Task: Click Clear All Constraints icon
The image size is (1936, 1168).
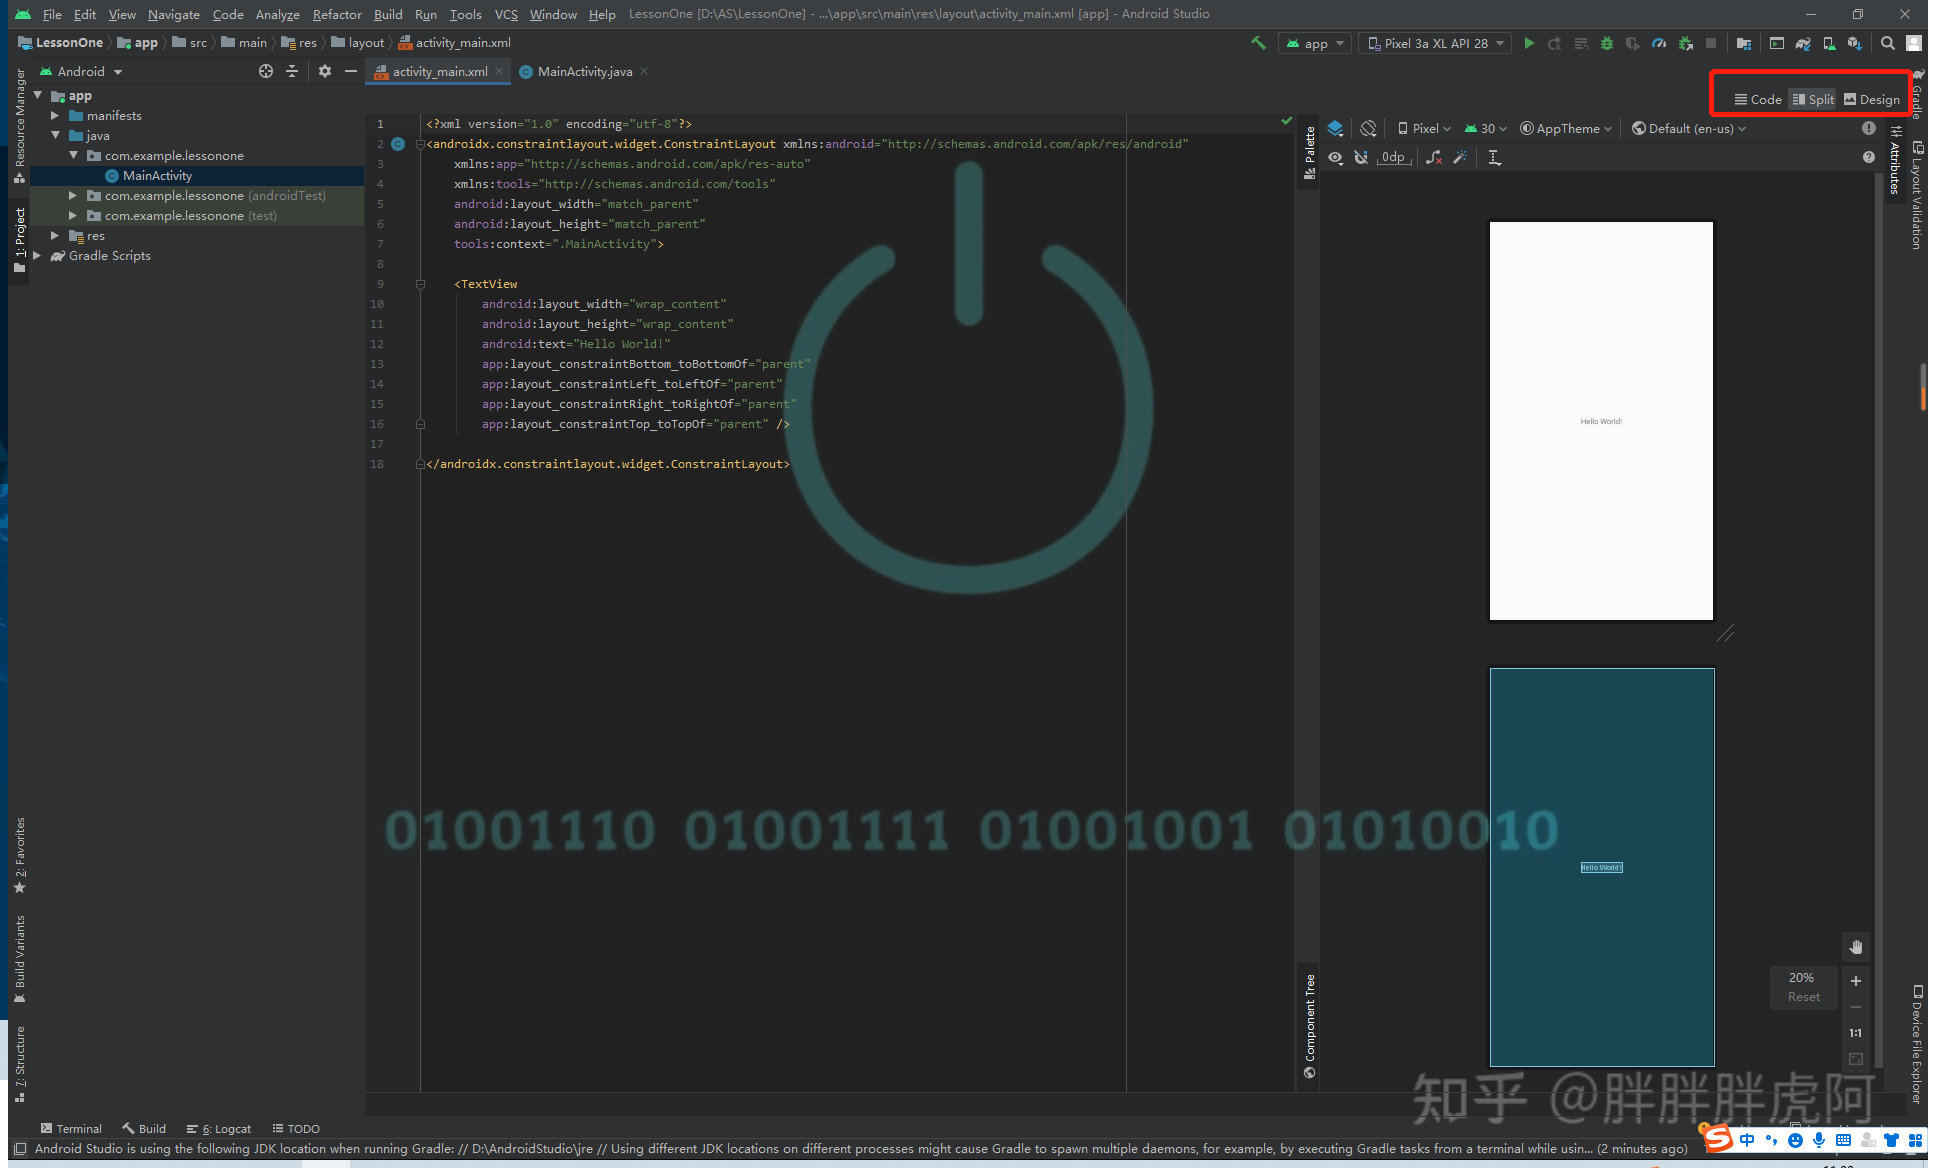Action: pyautogui.click(x=1434, y=157)
